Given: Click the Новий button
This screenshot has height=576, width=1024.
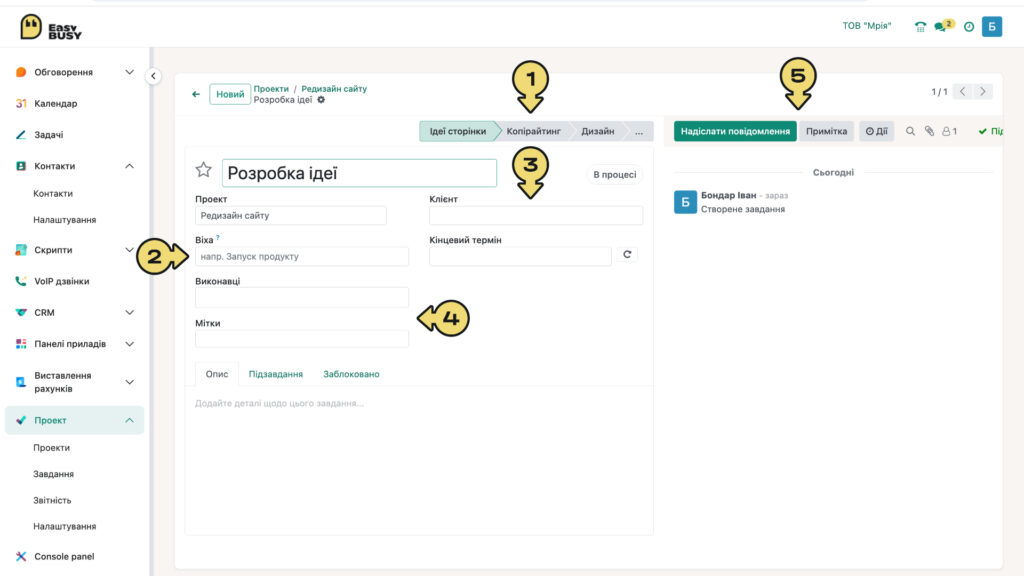Looking at the screenshot, I should point(230,94).
